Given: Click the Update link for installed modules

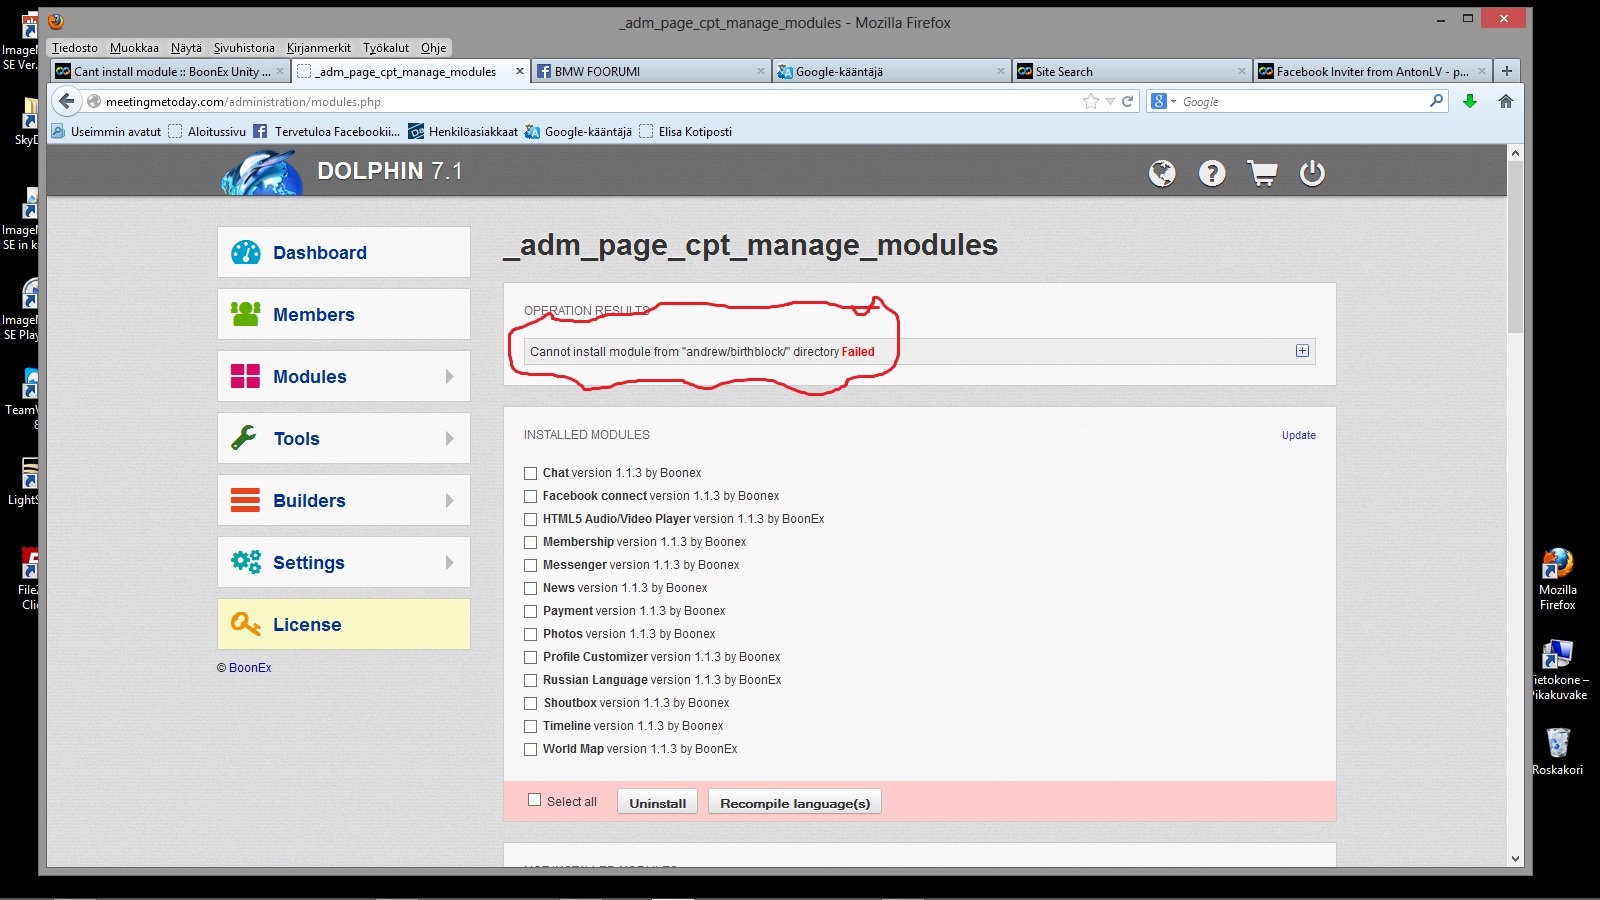Looking at the screenshot, I should (x=1298, y=435).
